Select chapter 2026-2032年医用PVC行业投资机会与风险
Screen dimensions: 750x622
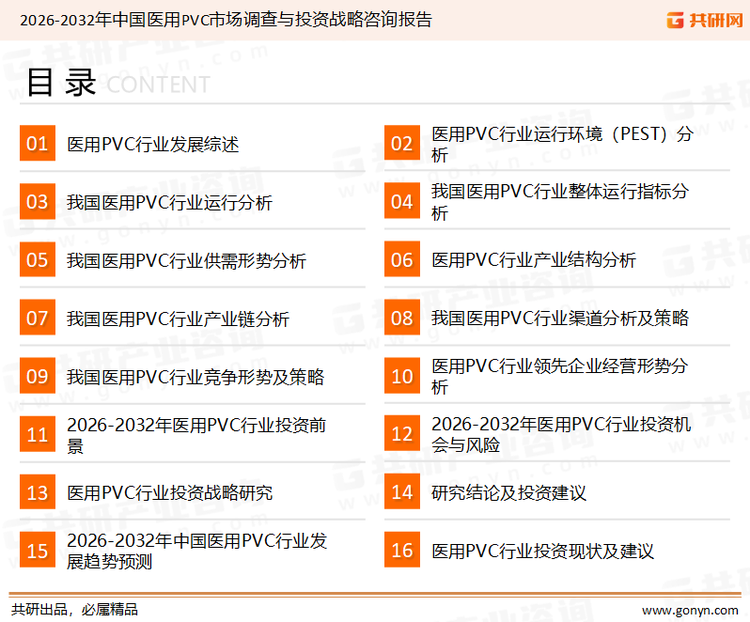click(561, 434)
